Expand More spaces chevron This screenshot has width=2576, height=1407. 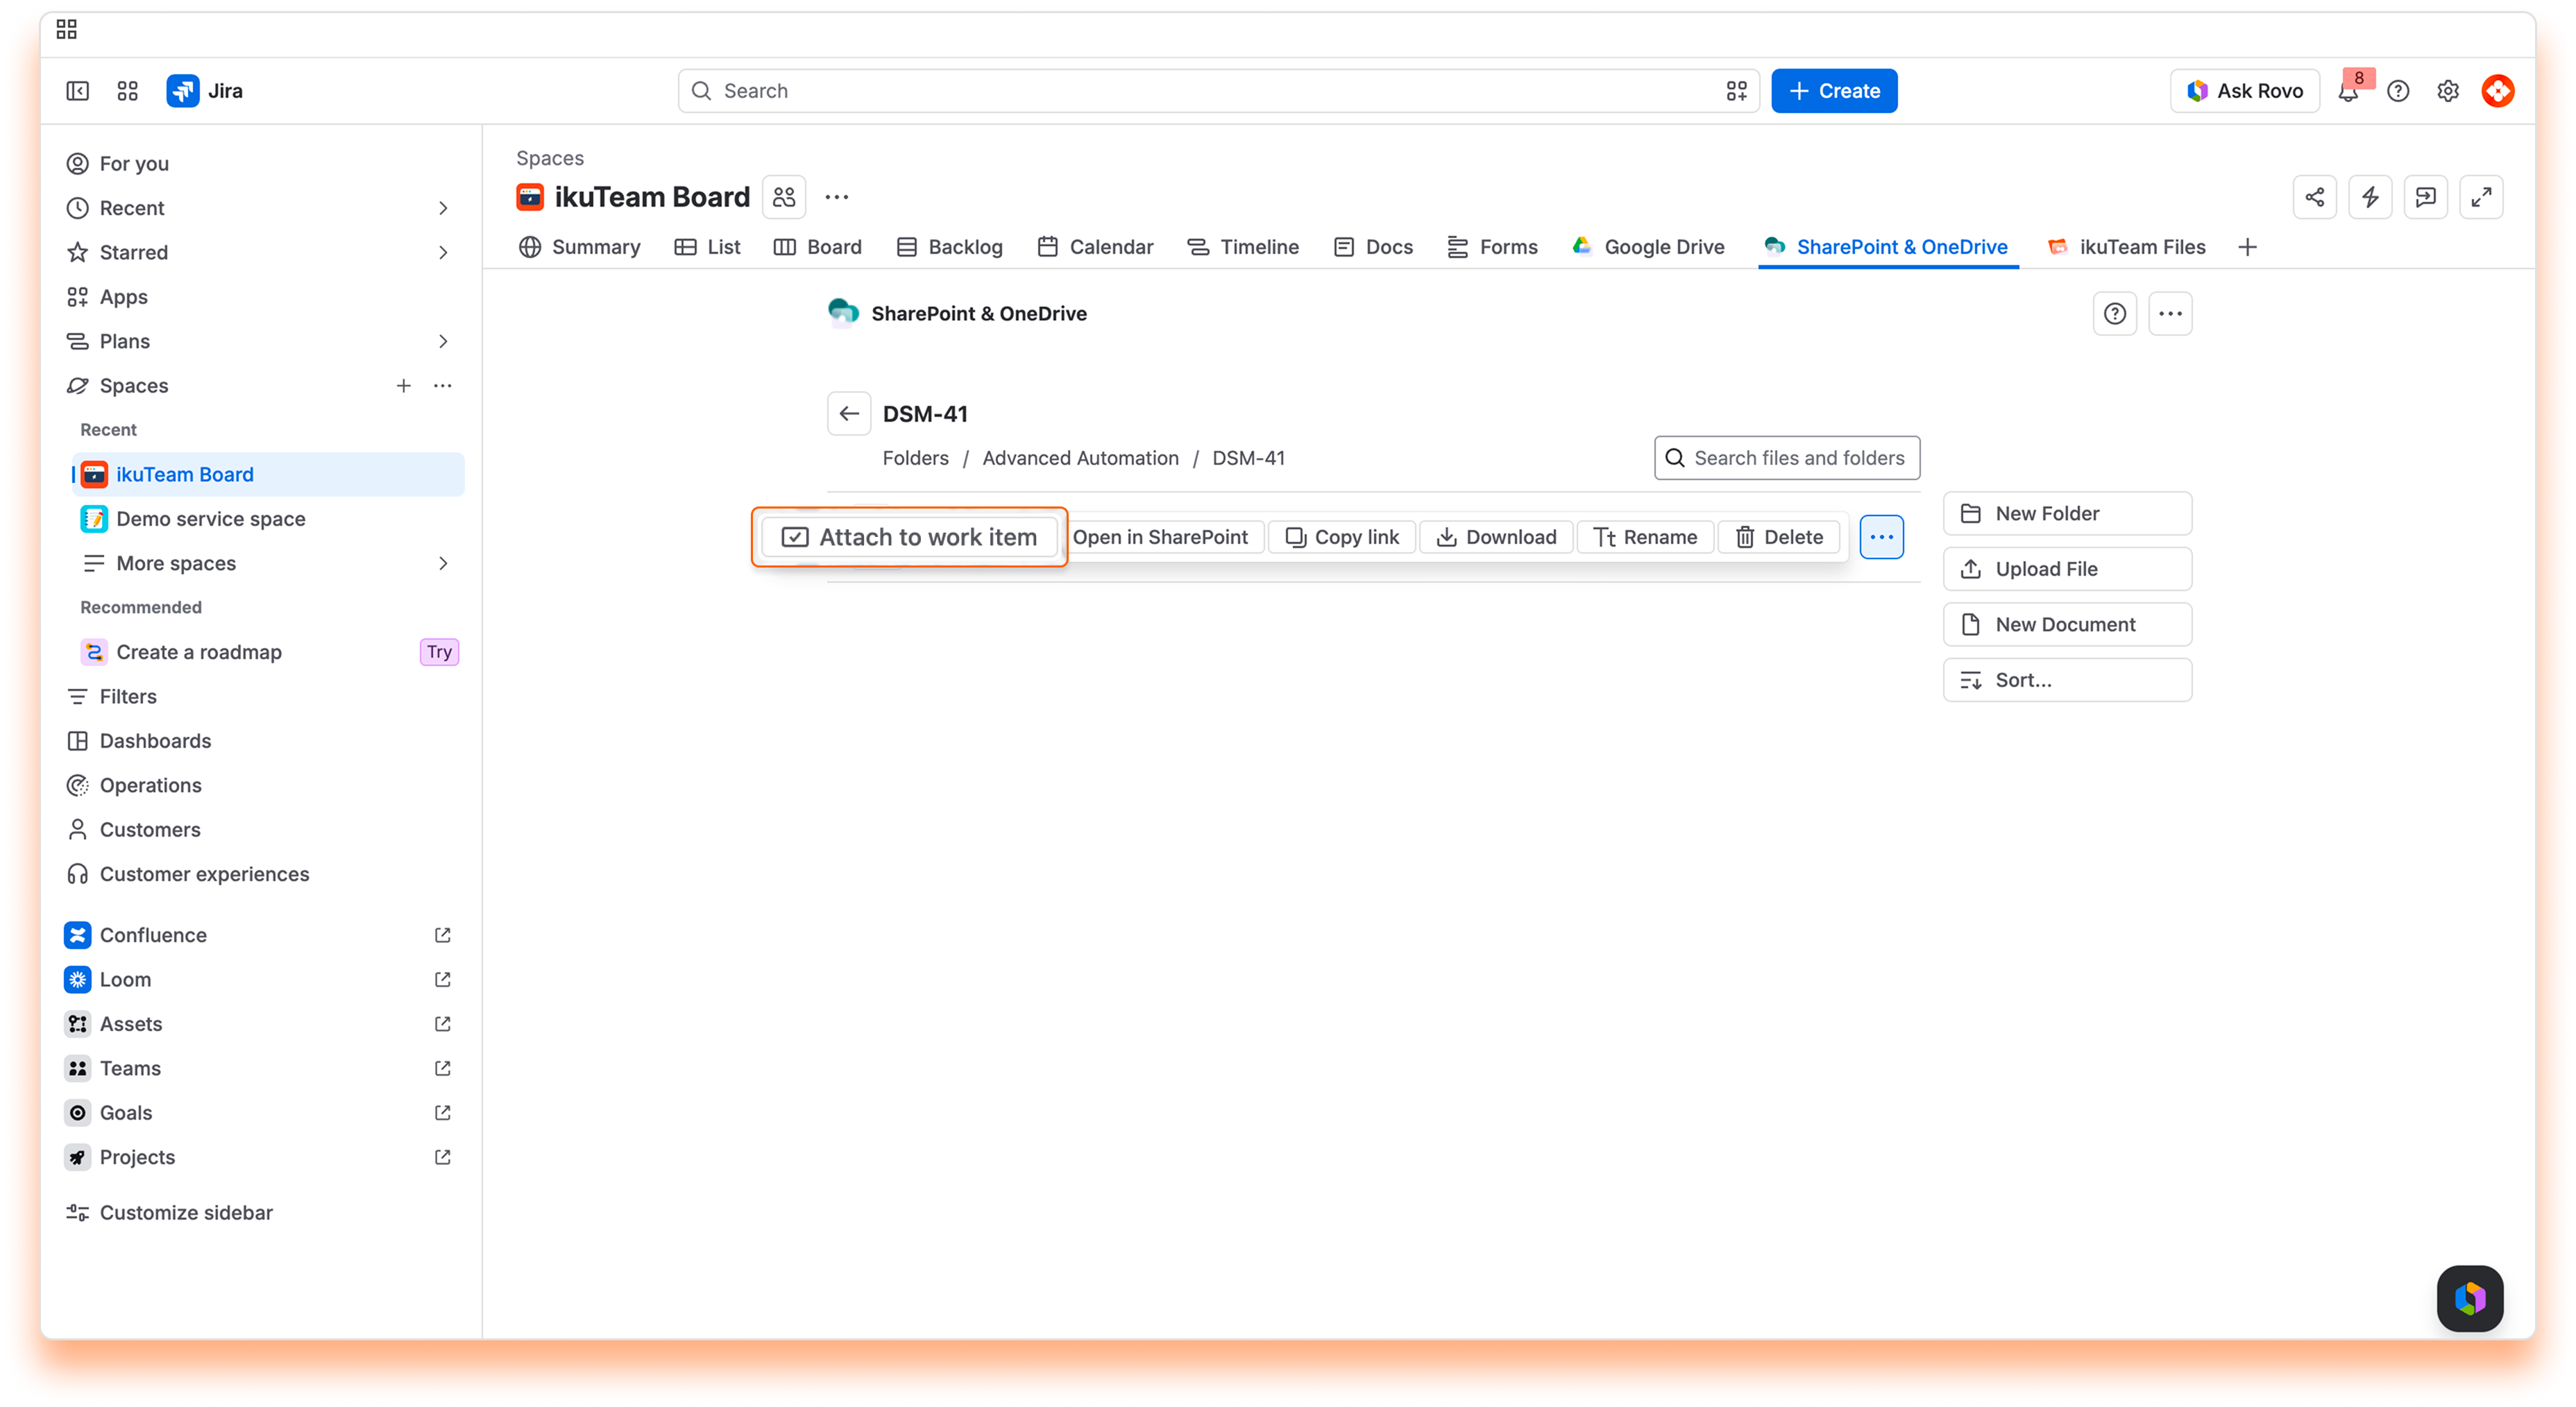tap(443, 563)
